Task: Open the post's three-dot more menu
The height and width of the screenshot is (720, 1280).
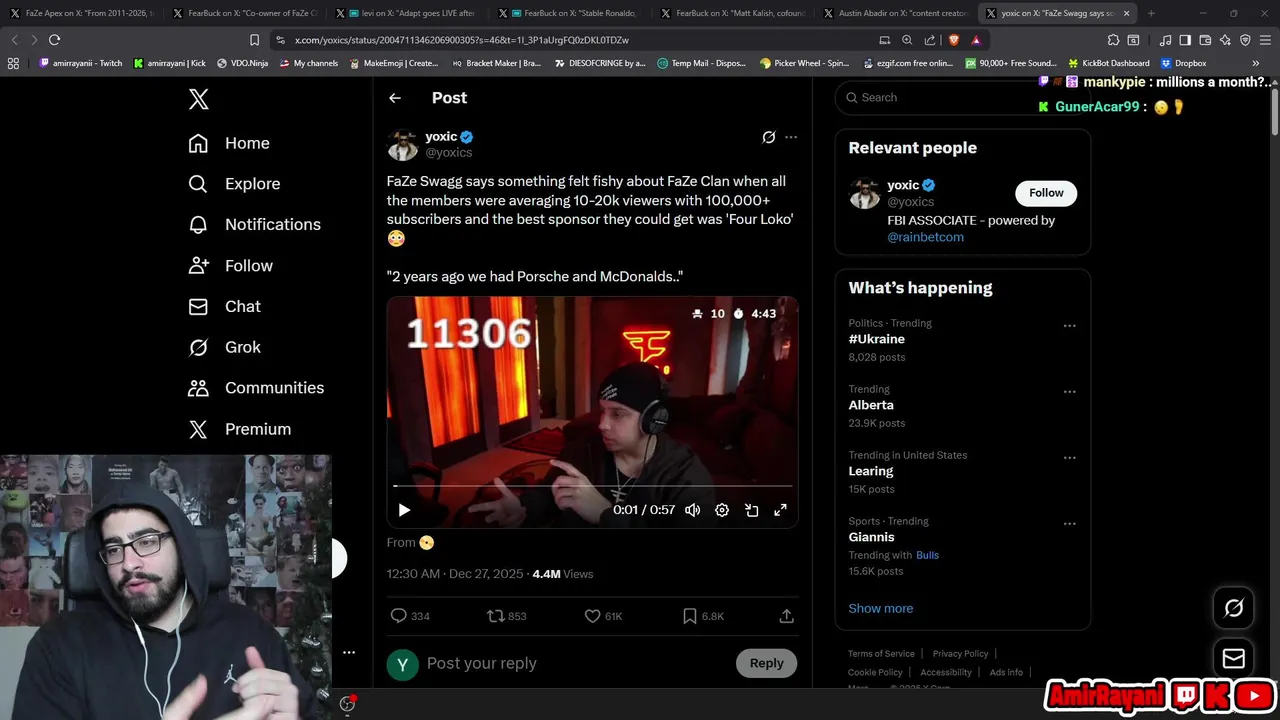Action: [x=791, y=137]
